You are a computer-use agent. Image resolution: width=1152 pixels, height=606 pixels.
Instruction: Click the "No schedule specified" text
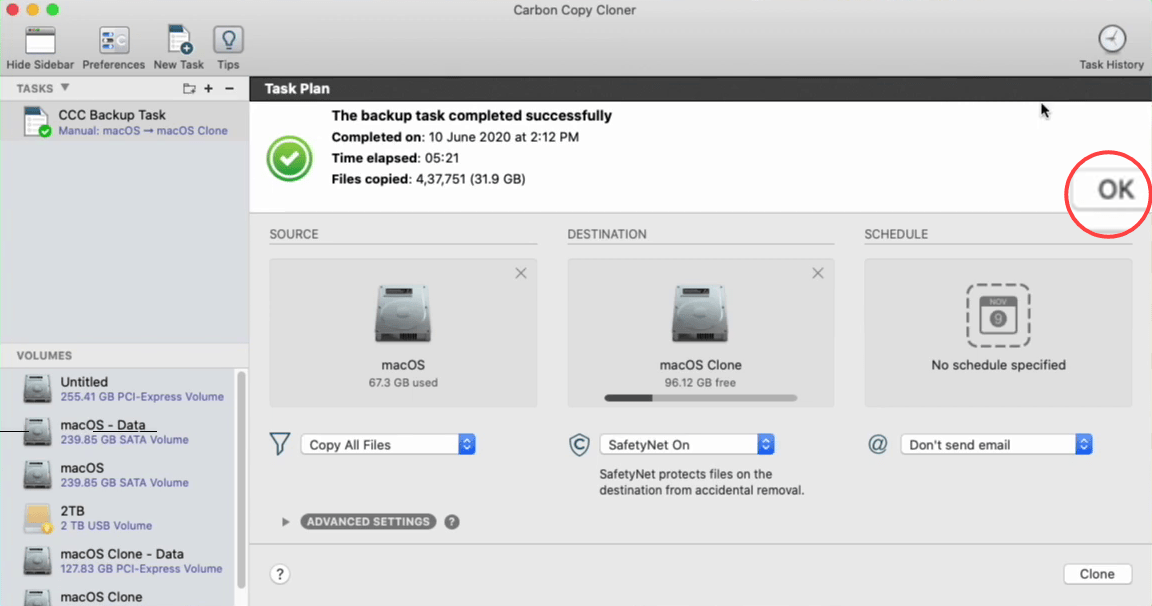[998, 365]
